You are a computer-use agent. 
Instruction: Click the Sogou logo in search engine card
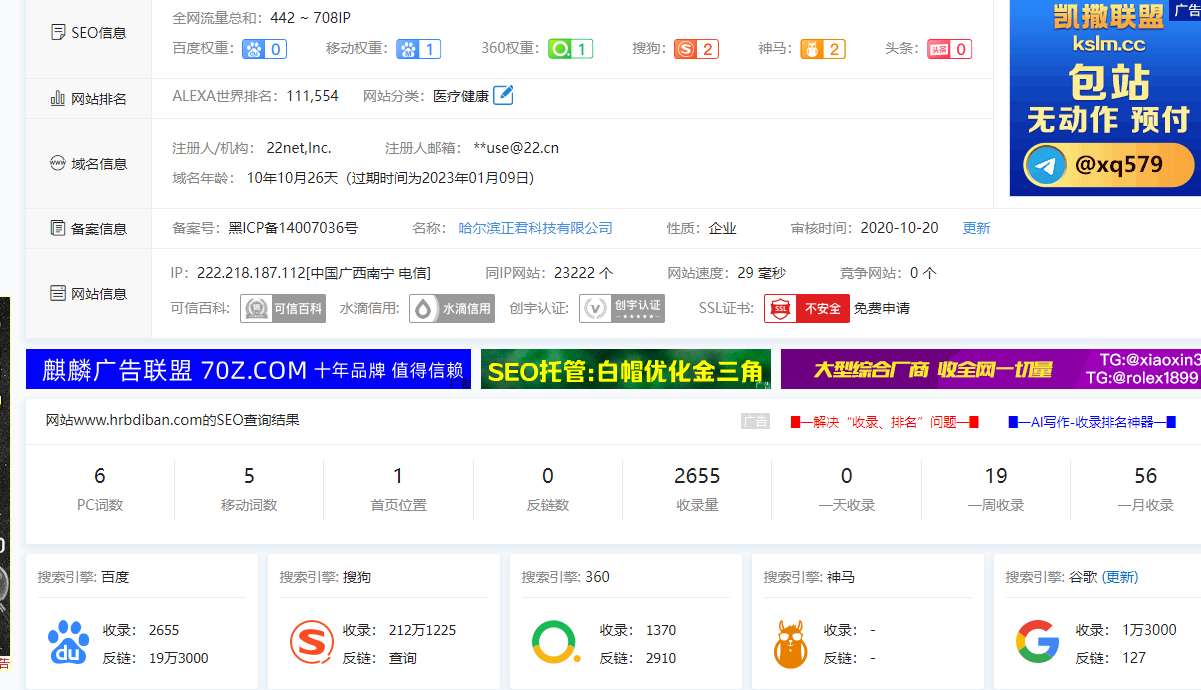click(x=312, y=643)
